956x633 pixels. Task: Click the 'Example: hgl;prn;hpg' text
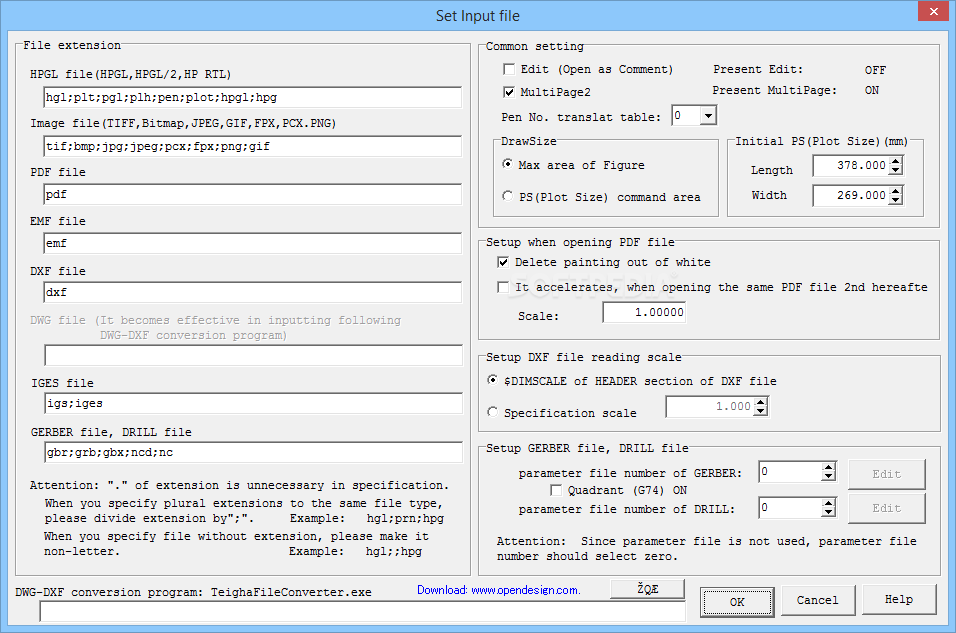[366, 518]
